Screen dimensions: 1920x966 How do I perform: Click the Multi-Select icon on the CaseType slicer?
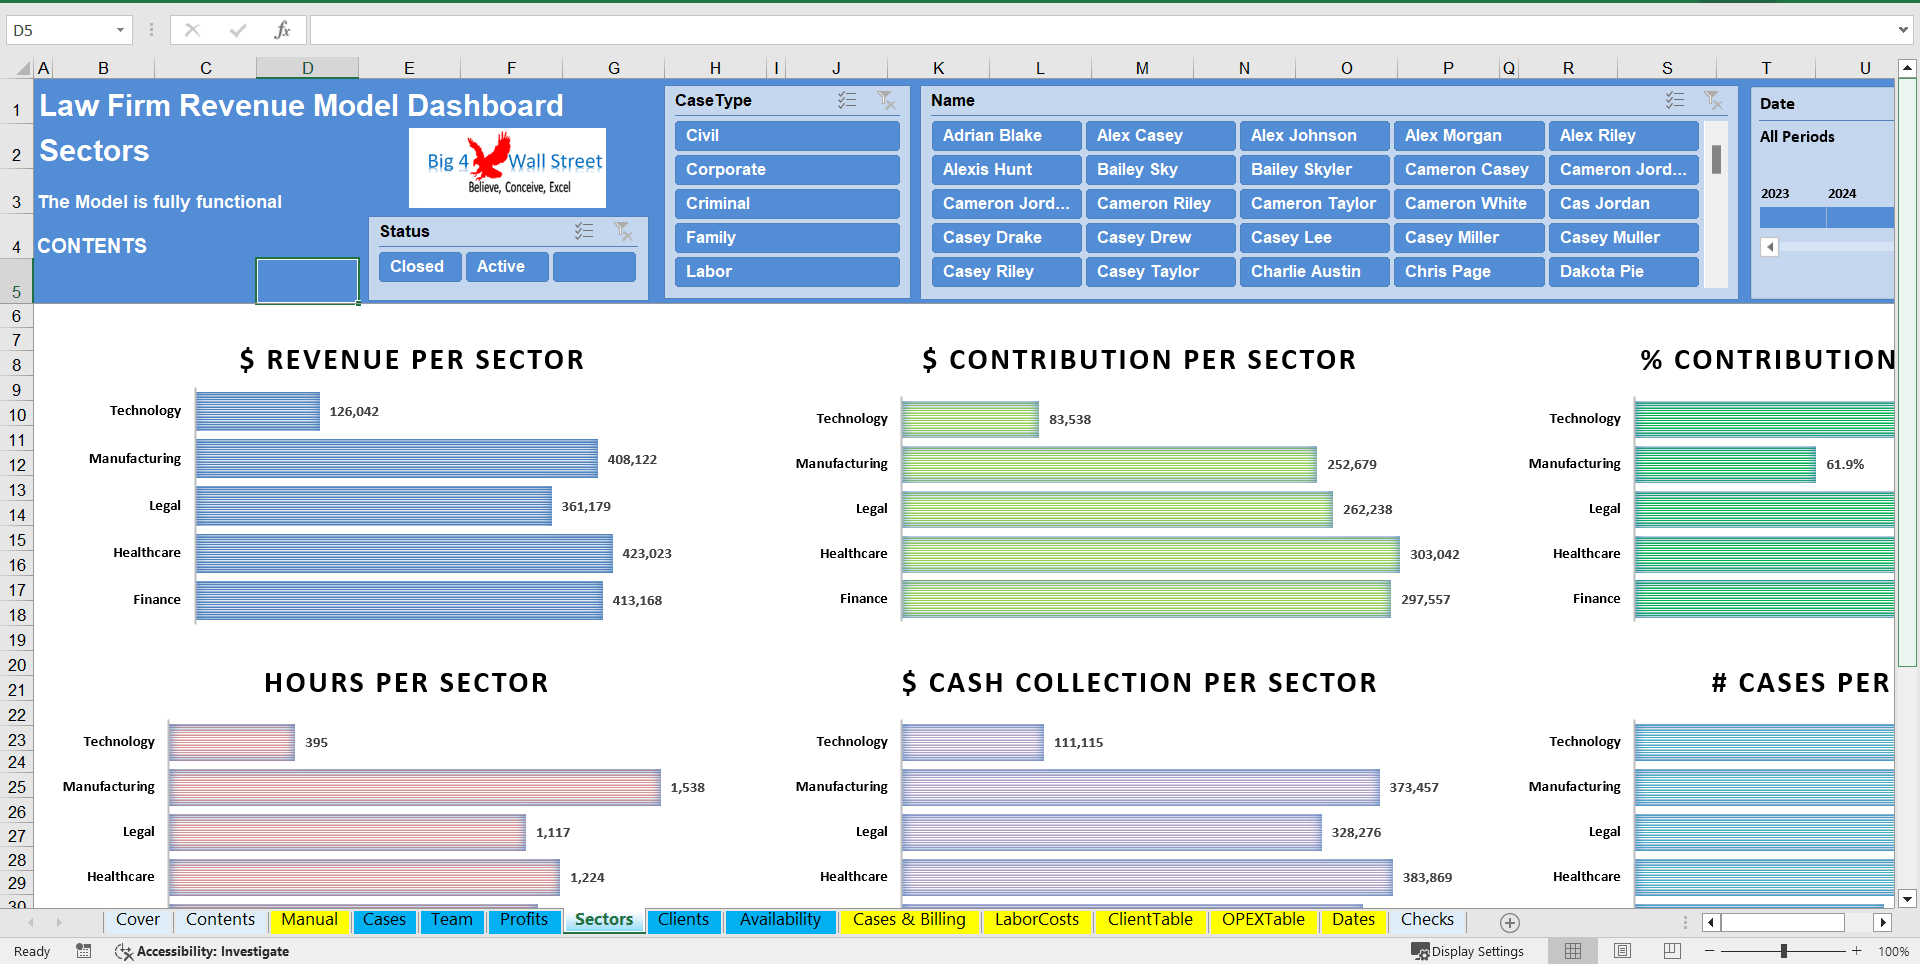click(847, 100)
